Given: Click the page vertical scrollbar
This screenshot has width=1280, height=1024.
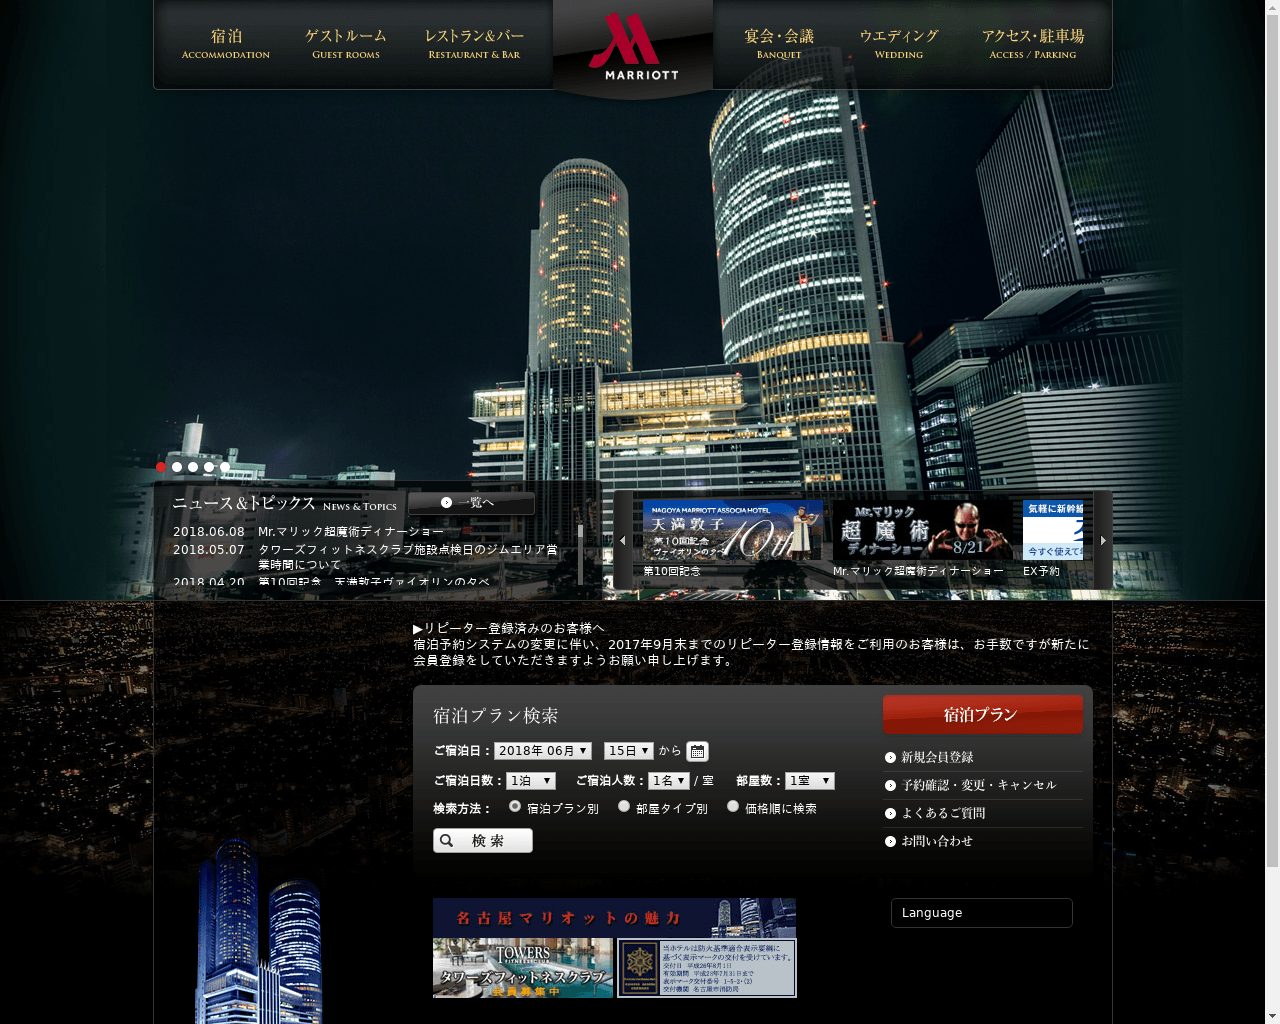Looking at the screenshot, I should pos(1272,440).
